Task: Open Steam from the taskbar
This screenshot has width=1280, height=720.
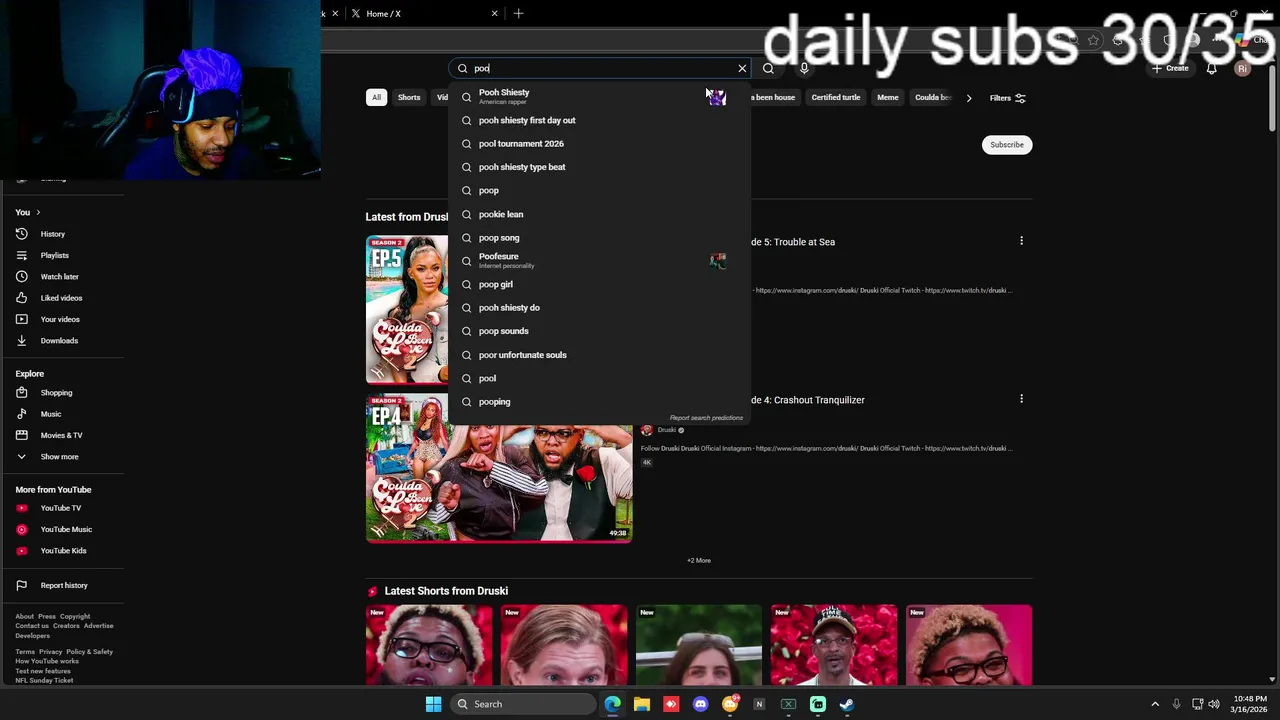Action: tap(846, 704)
